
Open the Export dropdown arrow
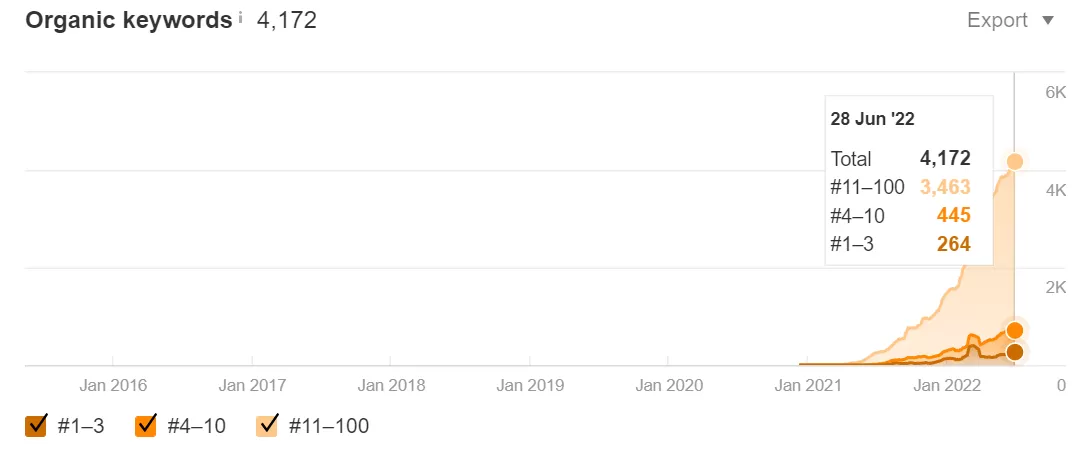[x=1048, y=21]
